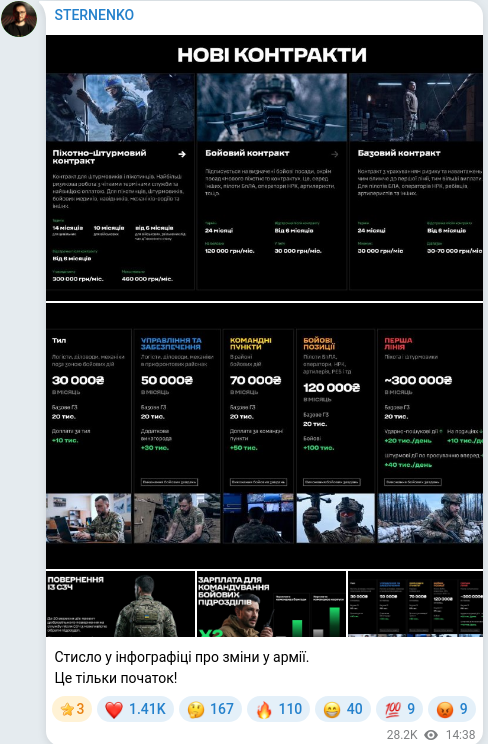
Task: Add thinking face reaction with 167
Action: pos(210,709)
